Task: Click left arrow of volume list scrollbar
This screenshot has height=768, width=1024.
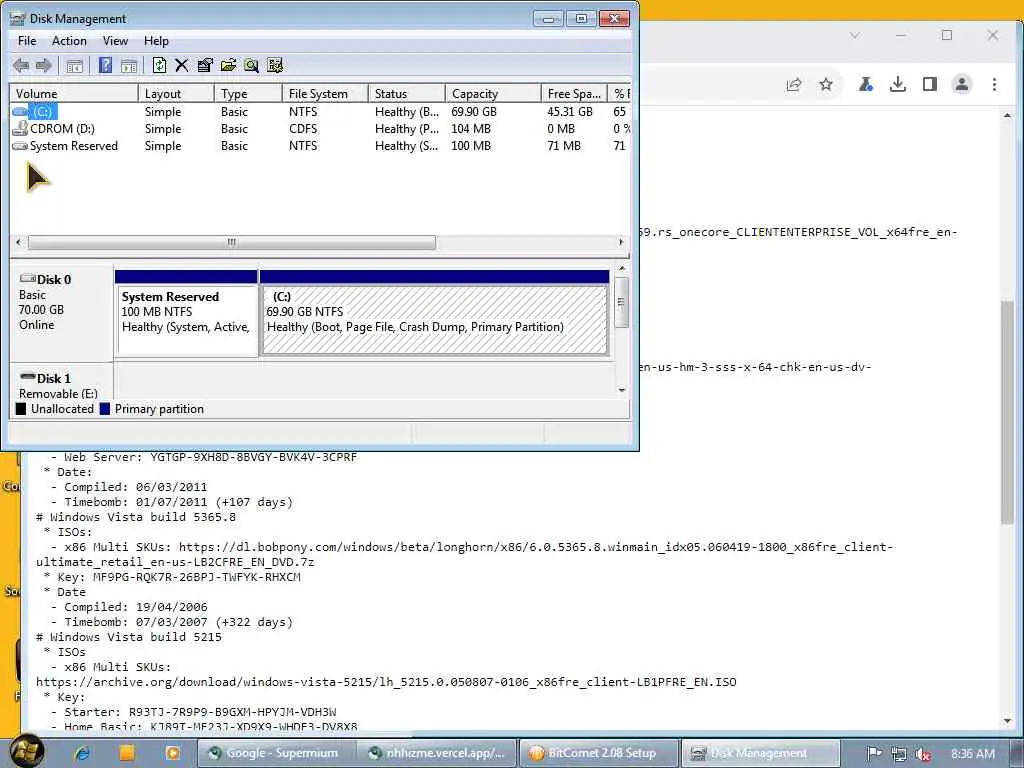Action: [x=18, y=242]
